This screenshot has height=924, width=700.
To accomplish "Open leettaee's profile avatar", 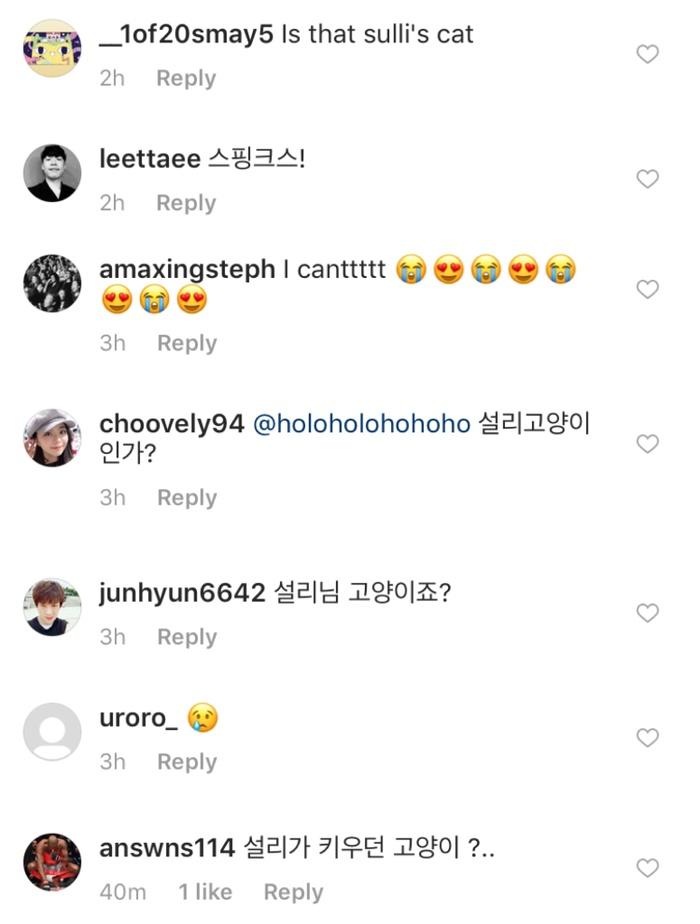I will (x=52, y=173).
